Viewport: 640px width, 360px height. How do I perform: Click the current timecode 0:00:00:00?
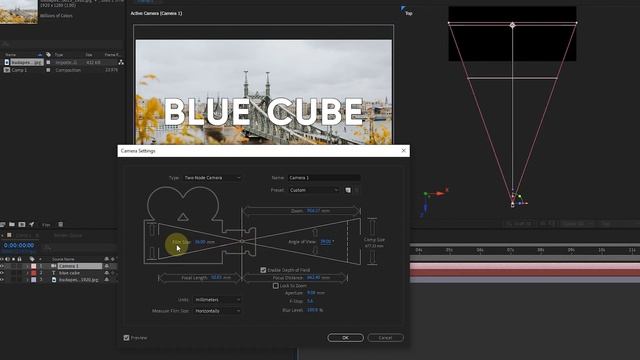click(19, 245)
